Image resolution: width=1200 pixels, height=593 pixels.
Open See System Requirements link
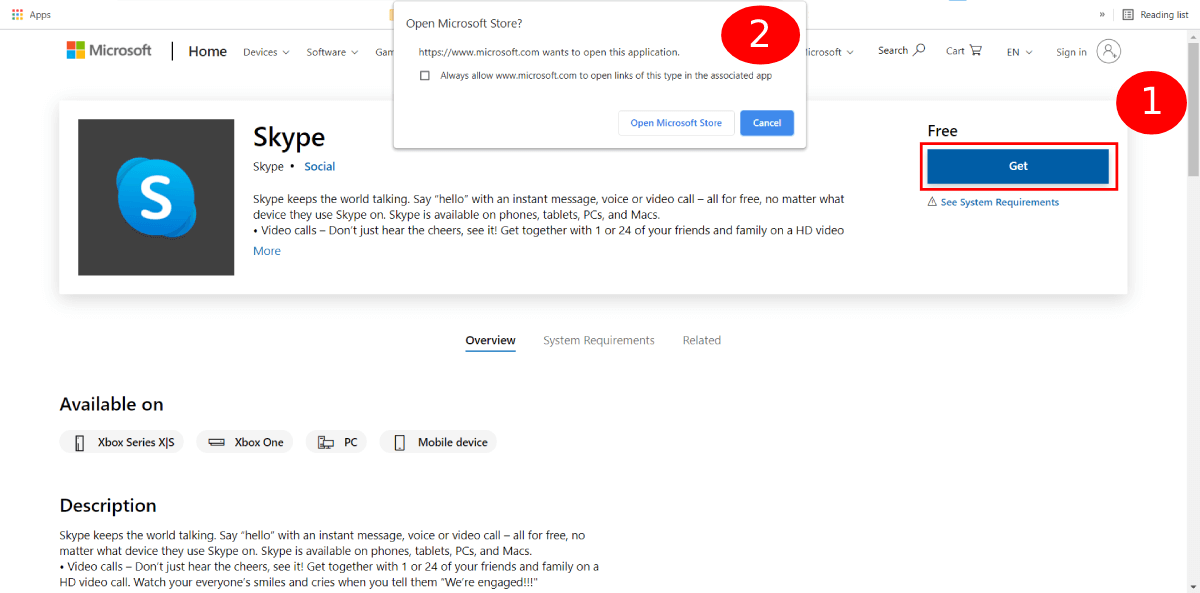pos(993,202)
